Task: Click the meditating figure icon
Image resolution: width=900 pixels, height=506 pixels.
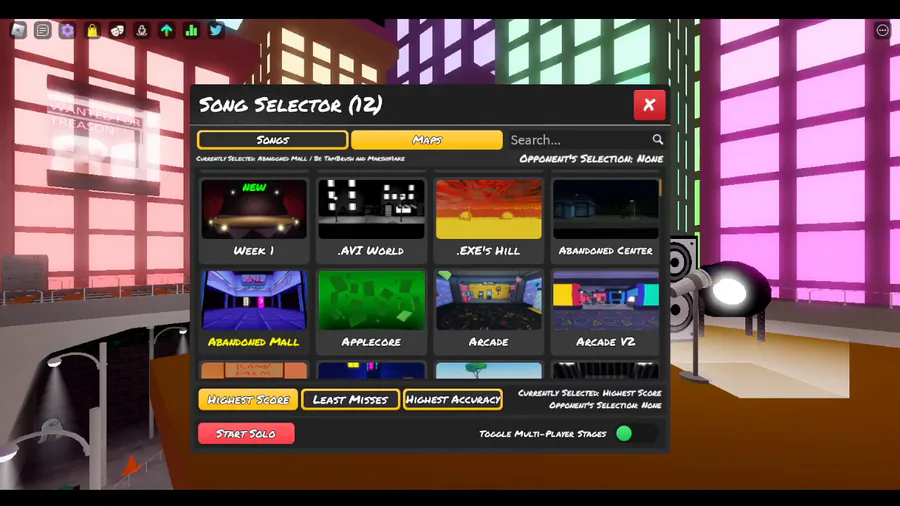Action: pos(142,30)
